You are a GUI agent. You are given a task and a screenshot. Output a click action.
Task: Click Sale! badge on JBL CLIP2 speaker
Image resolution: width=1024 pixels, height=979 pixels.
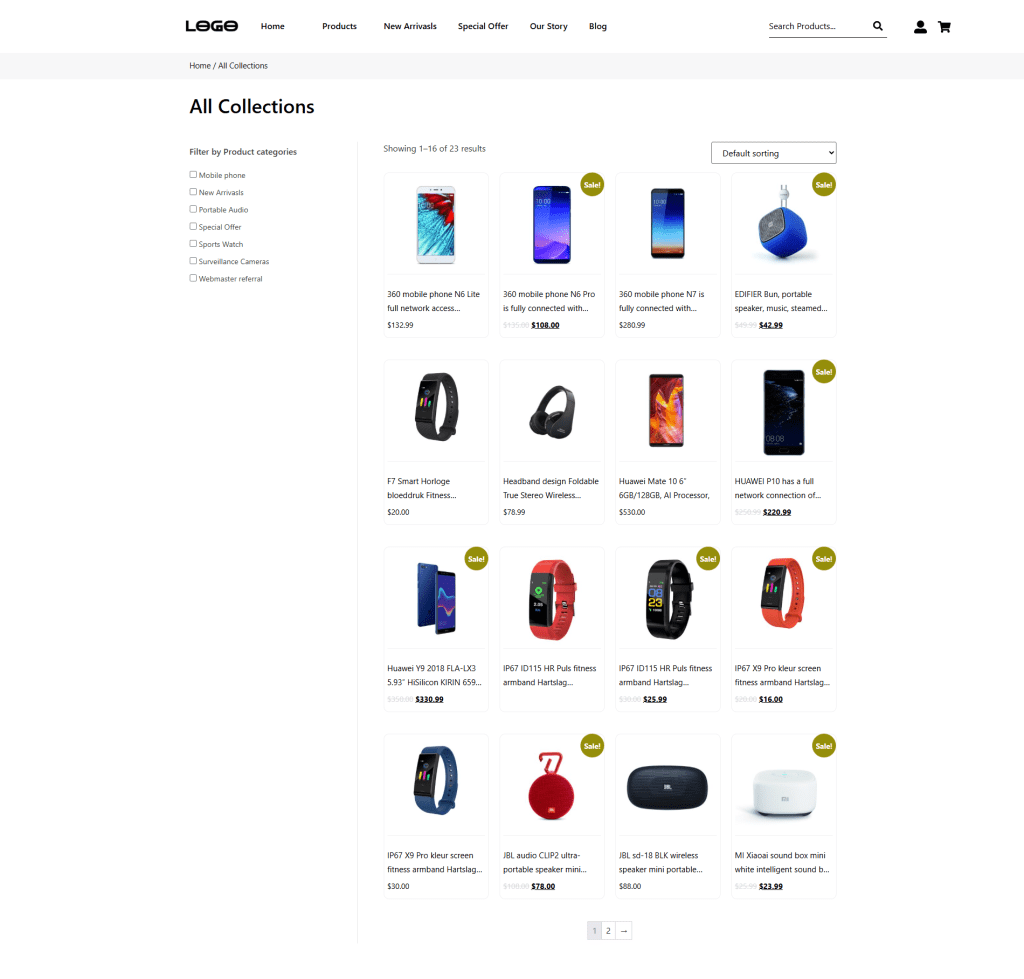click(592, 746)
